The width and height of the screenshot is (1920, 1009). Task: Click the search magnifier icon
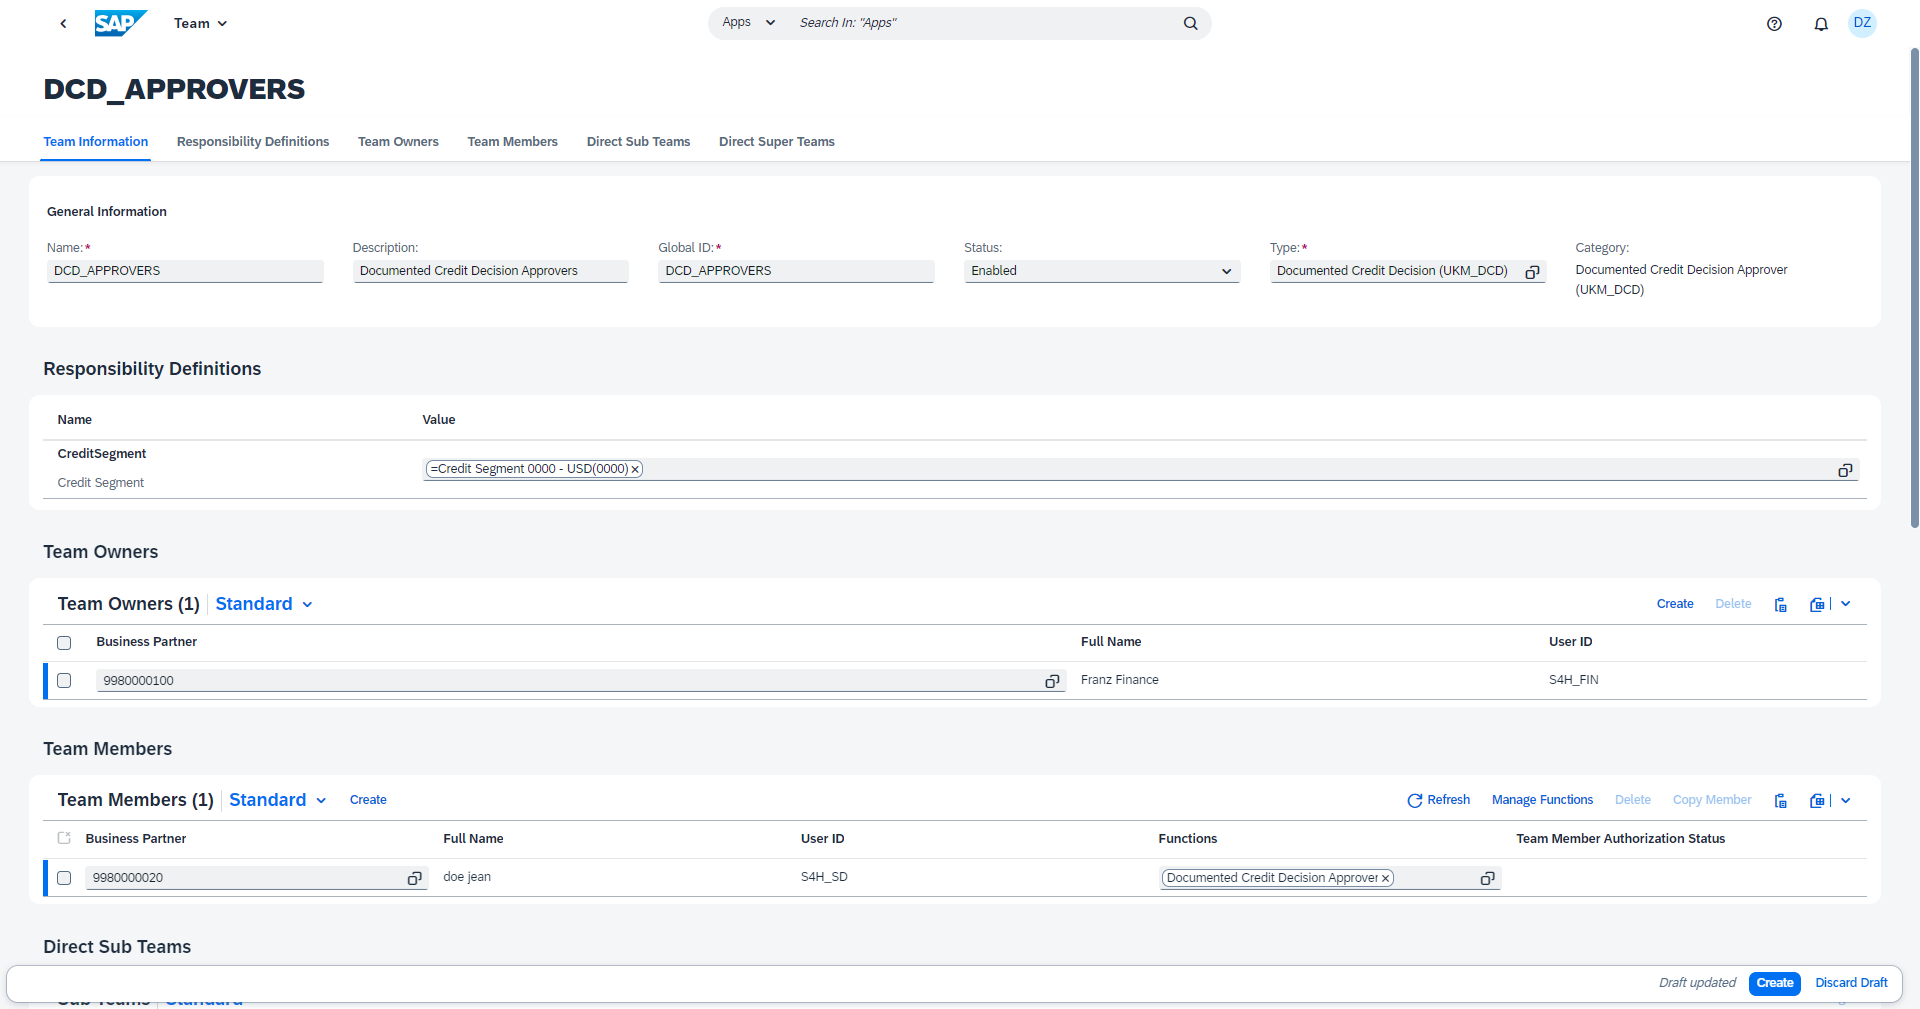point(1190,23)
